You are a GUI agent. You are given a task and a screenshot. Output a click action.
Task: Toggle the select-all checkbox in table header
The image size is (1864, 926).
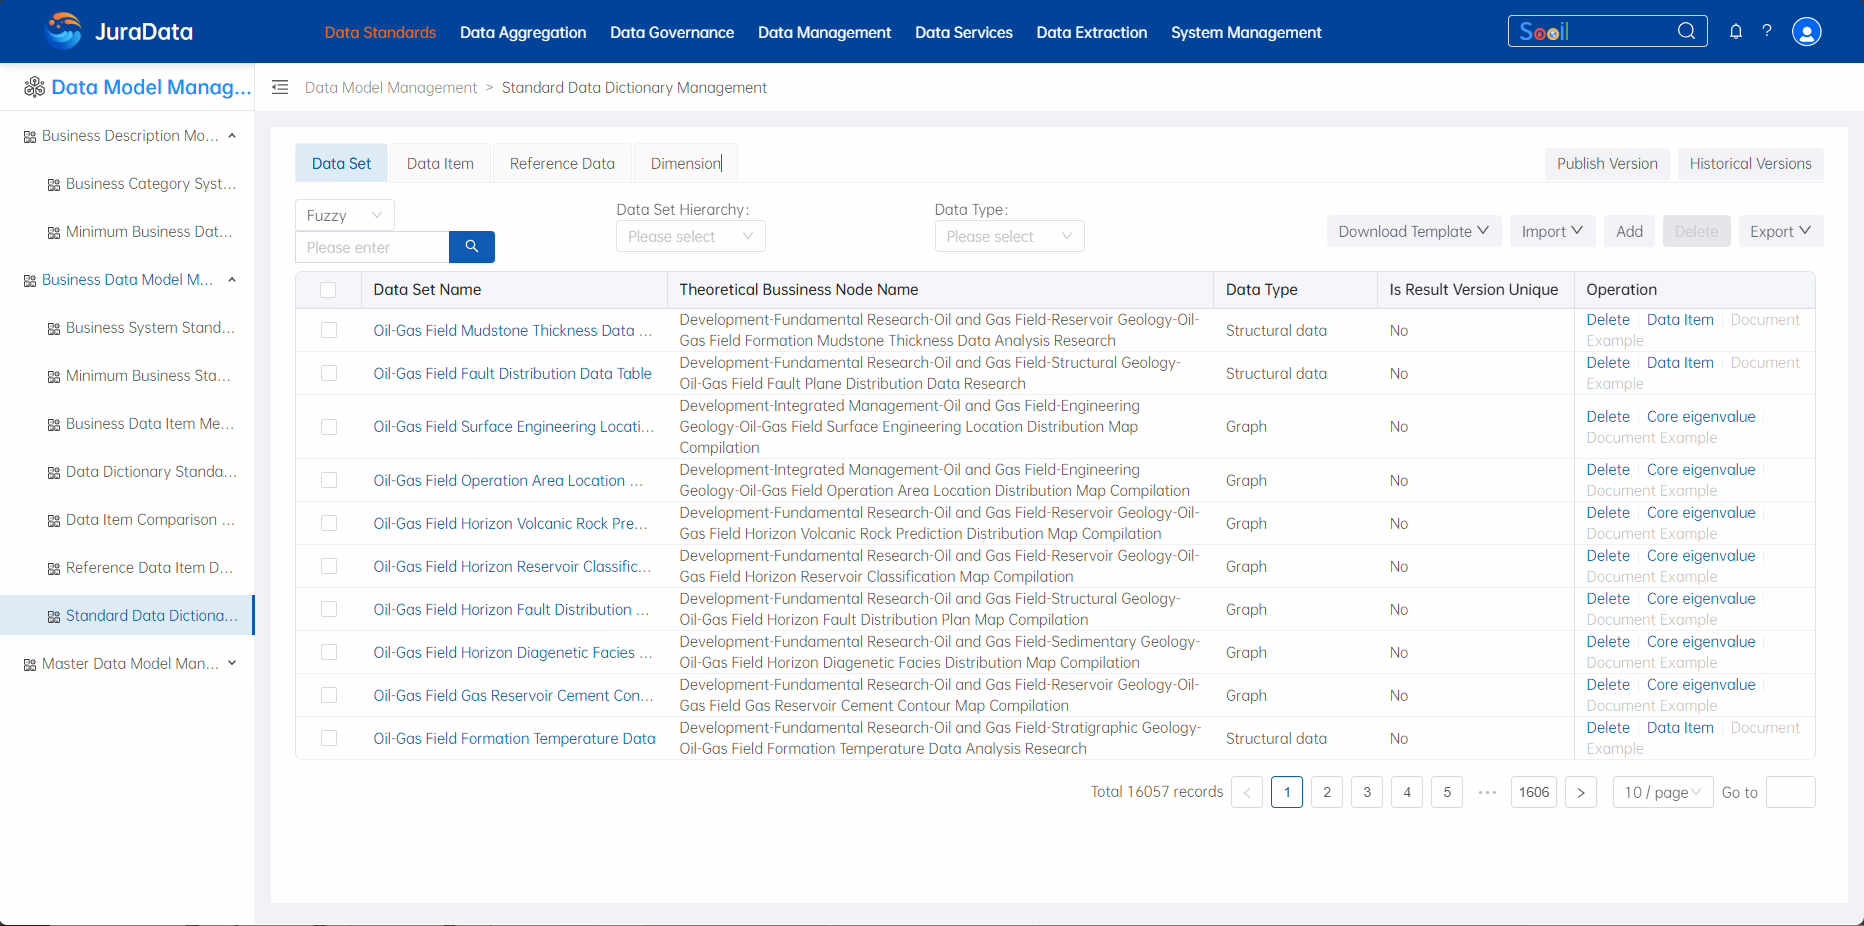point(328,290)
